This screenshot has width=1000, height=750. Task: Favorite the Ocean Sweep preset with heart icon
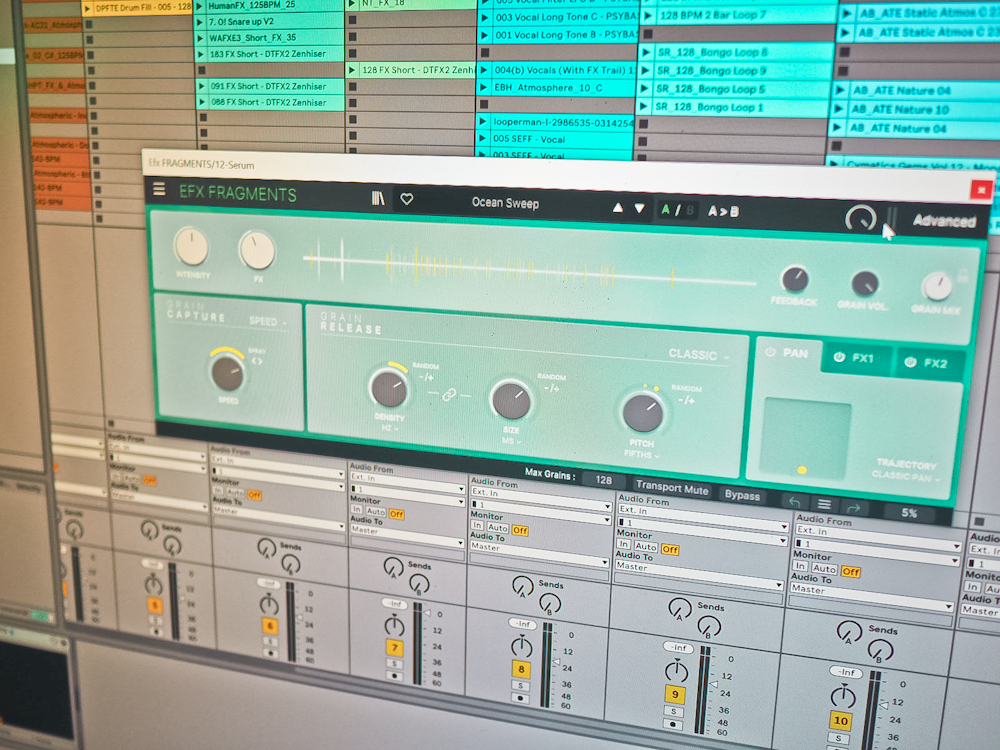pos(406,199)
